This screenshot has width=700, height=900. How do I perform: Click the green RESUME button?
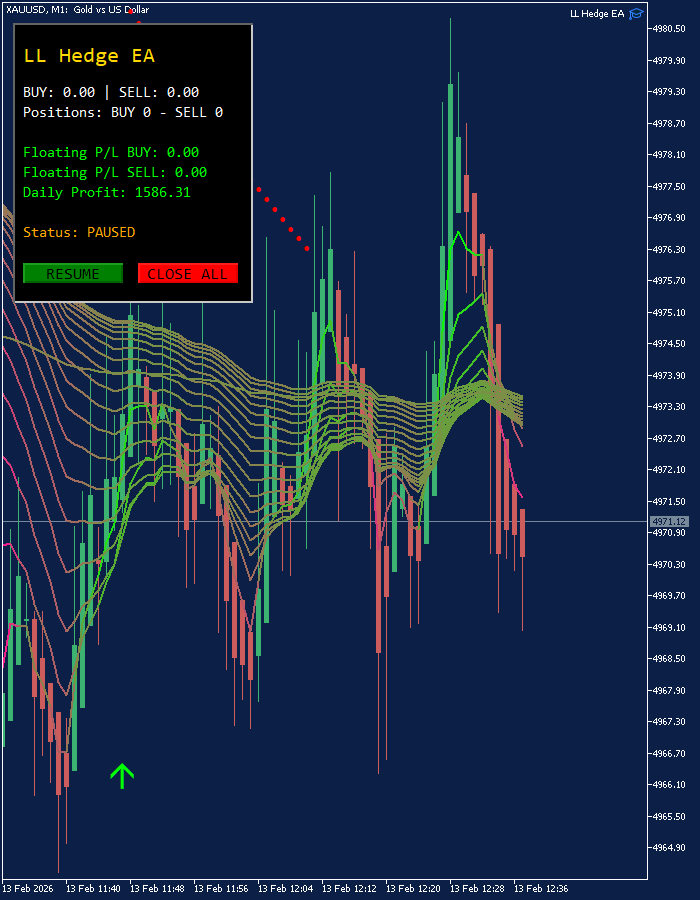[x=73, y=273]
